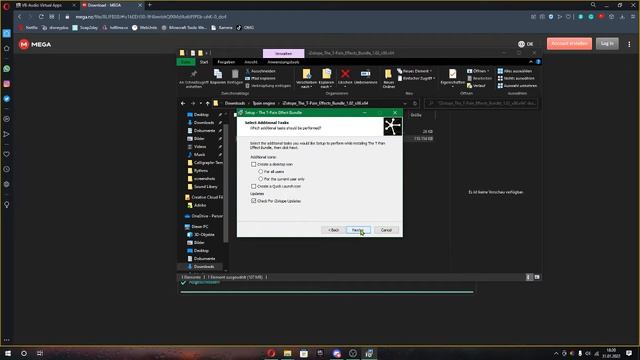The width and height of the screenshot is (640, 360).
Task: Click the browser reload button
Action: 41,17
